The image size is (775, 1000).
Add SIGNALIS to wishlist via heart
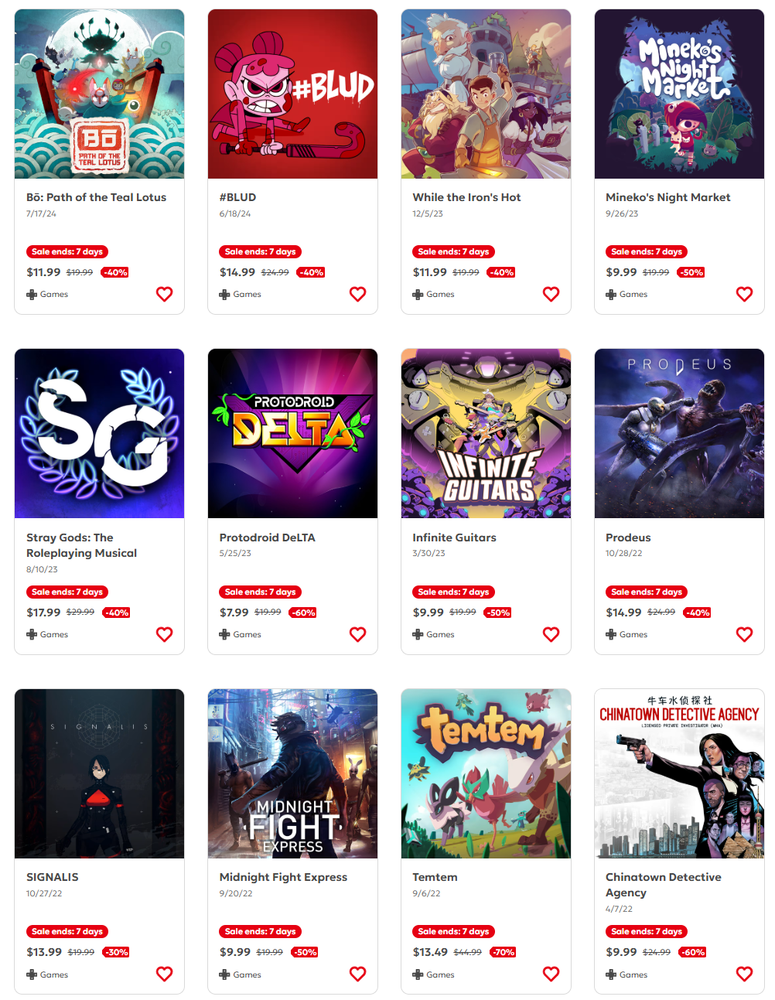coord(165,974)
